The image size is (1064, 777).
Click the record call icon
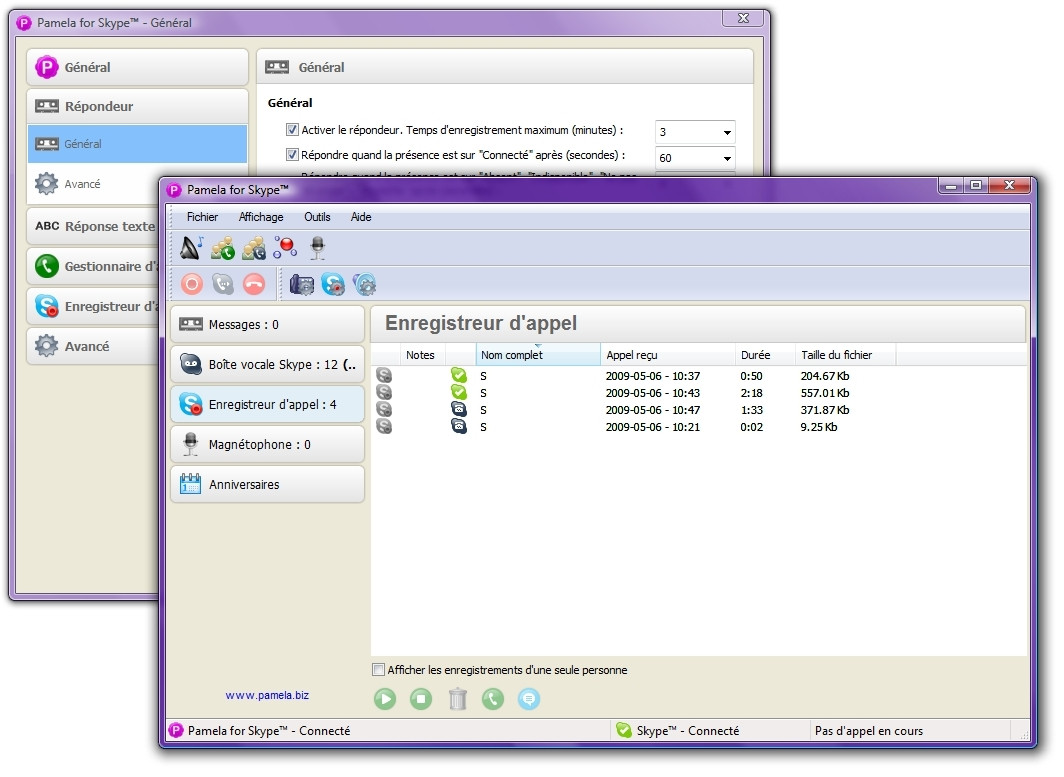(192, 283)
